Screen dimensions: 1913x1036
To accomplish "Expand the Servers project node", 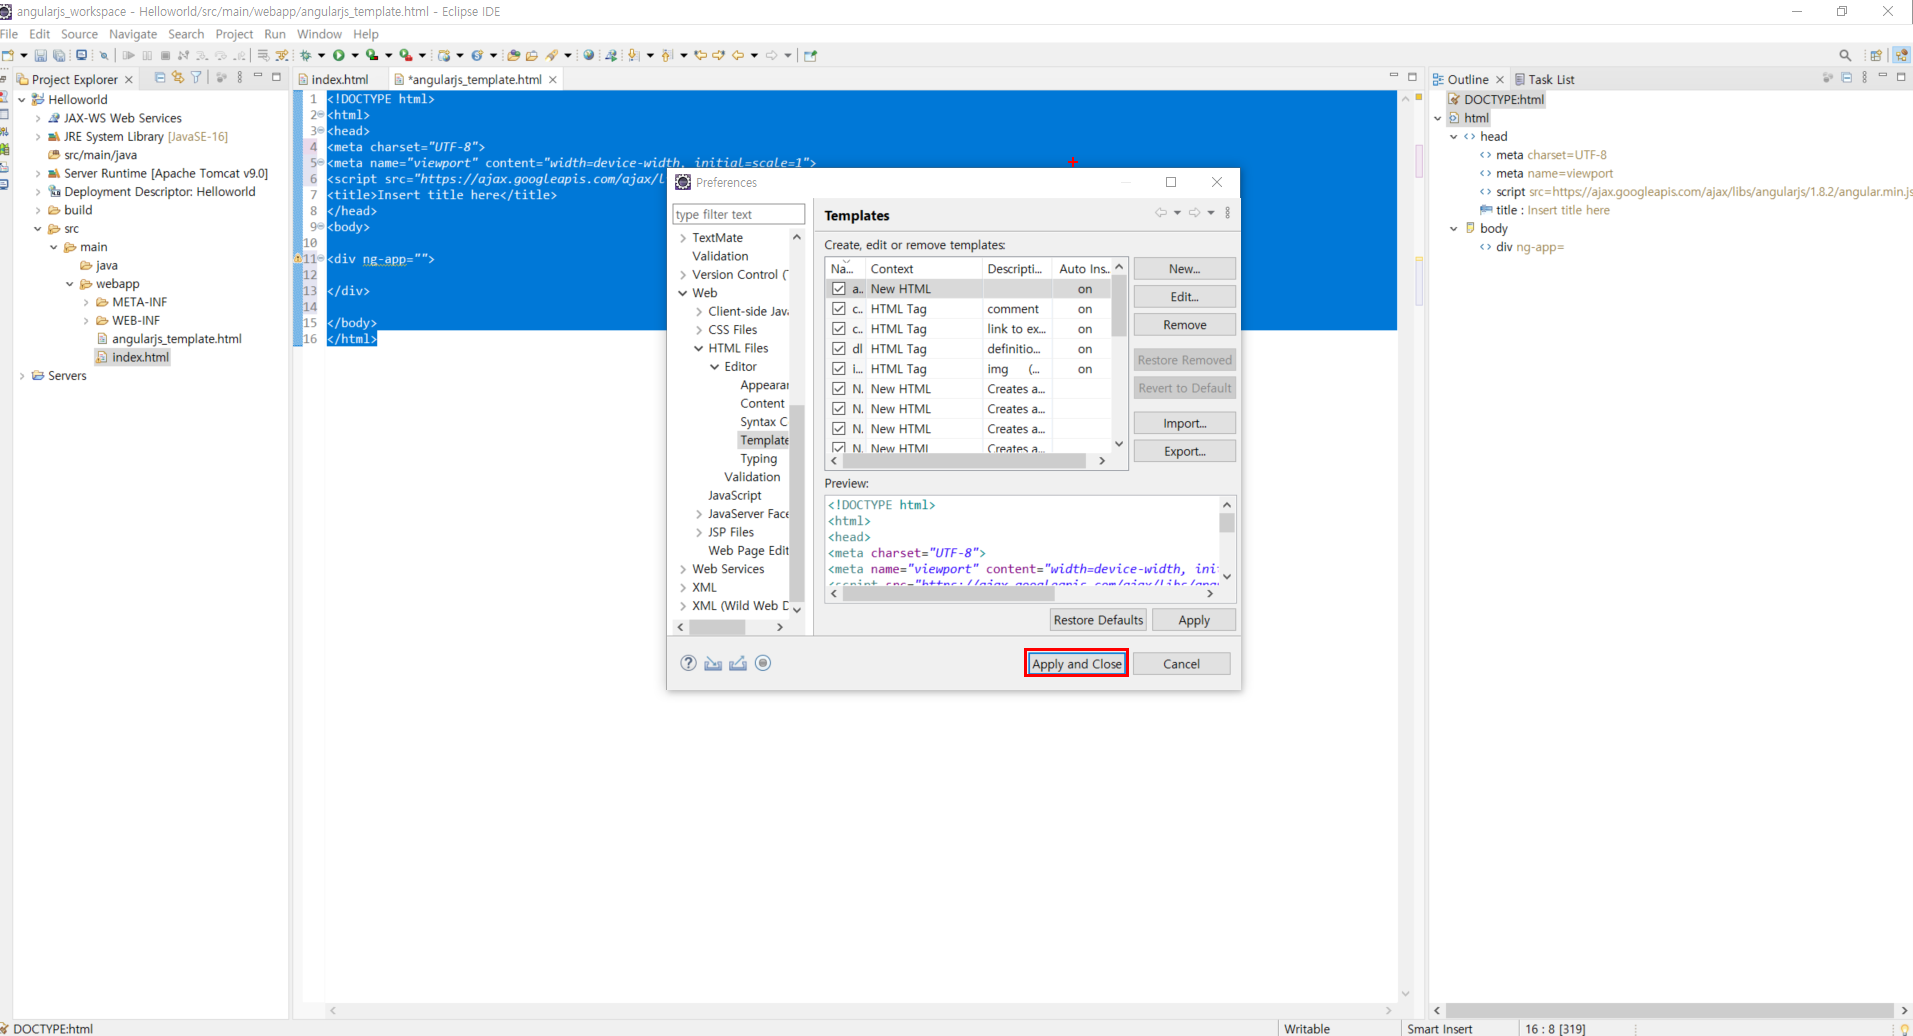I will click(22, 376).
